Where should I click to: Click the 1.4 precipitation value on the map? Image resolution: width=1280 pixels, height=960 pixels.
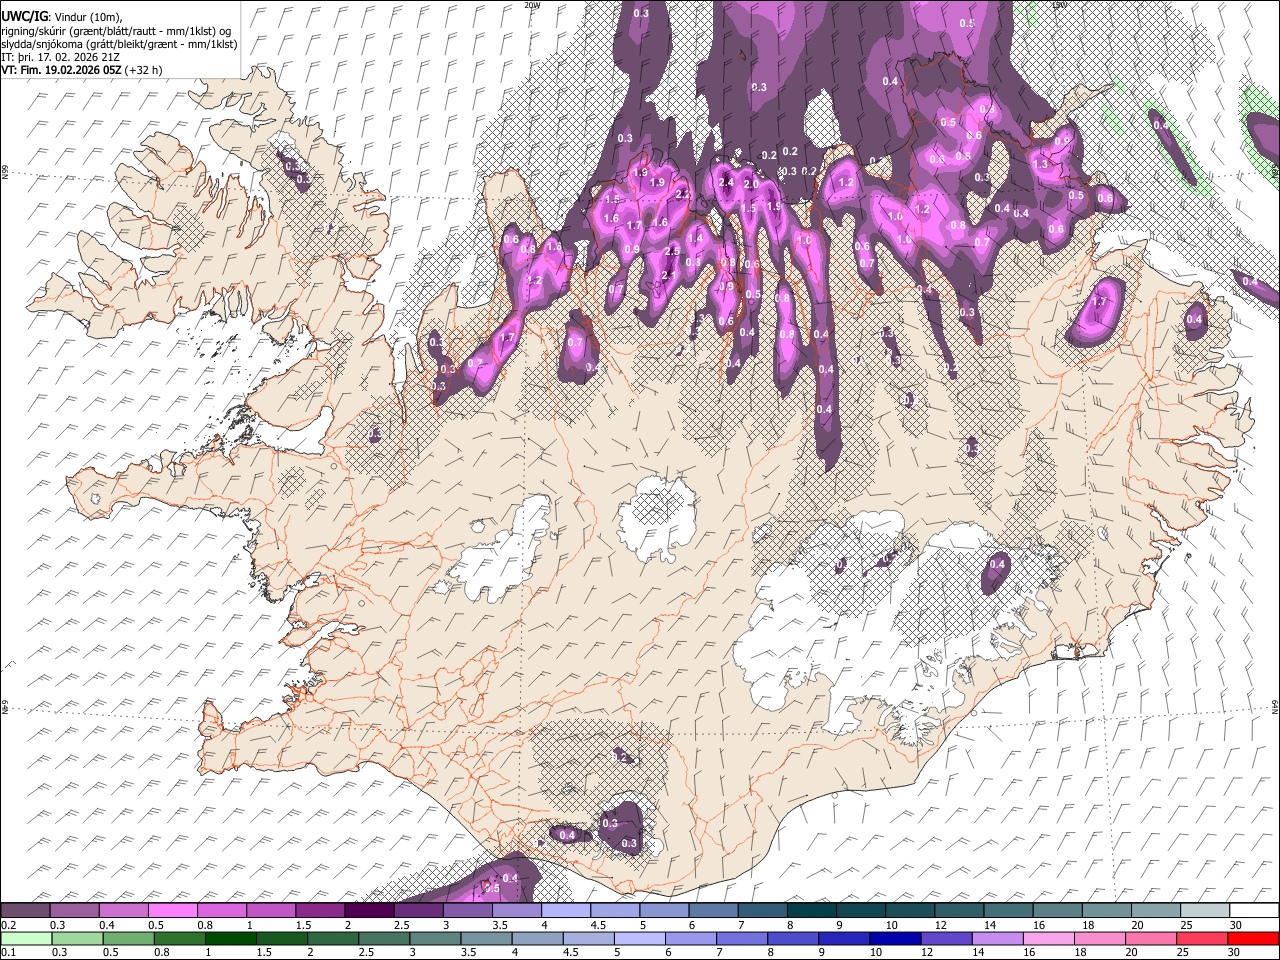tap(696, 238)
